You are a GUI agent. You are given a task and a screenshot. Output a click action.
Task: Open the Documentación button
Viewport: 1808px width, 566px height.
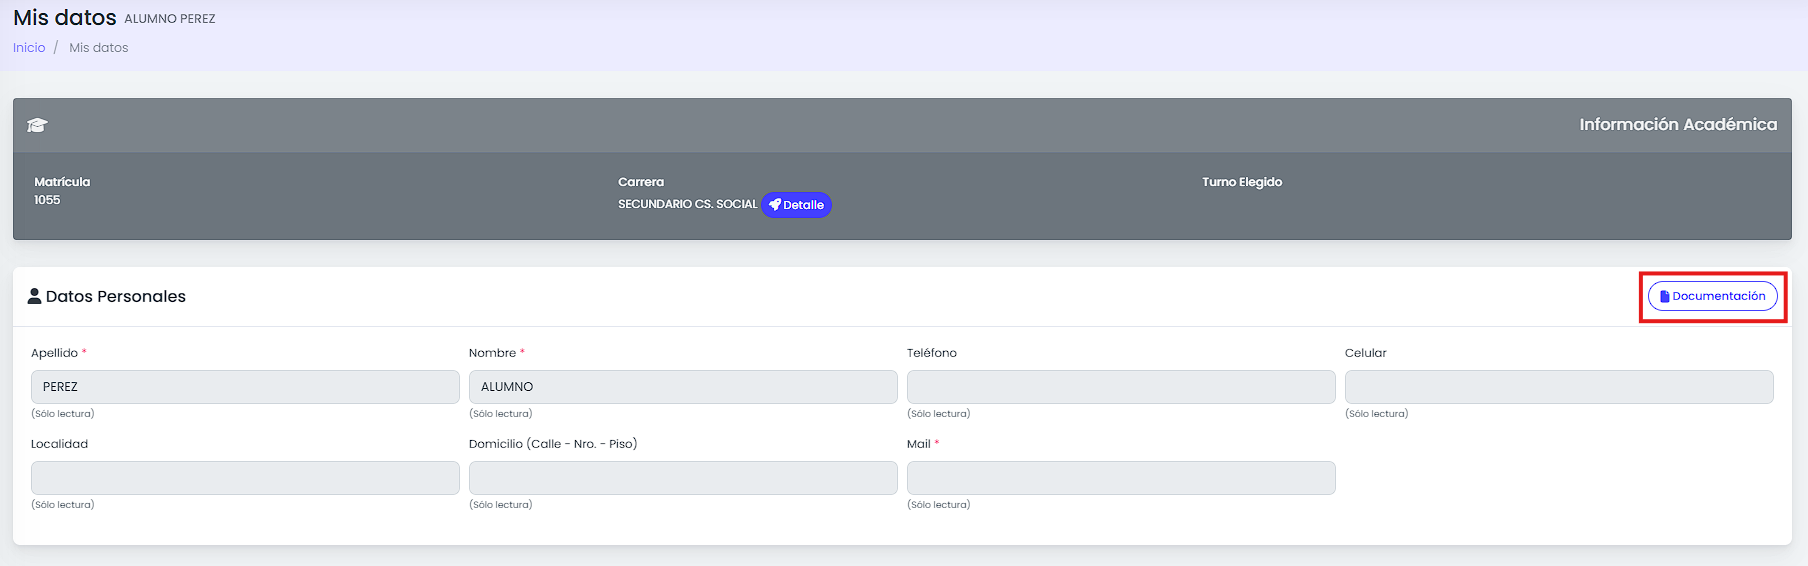click(1712, 296)
